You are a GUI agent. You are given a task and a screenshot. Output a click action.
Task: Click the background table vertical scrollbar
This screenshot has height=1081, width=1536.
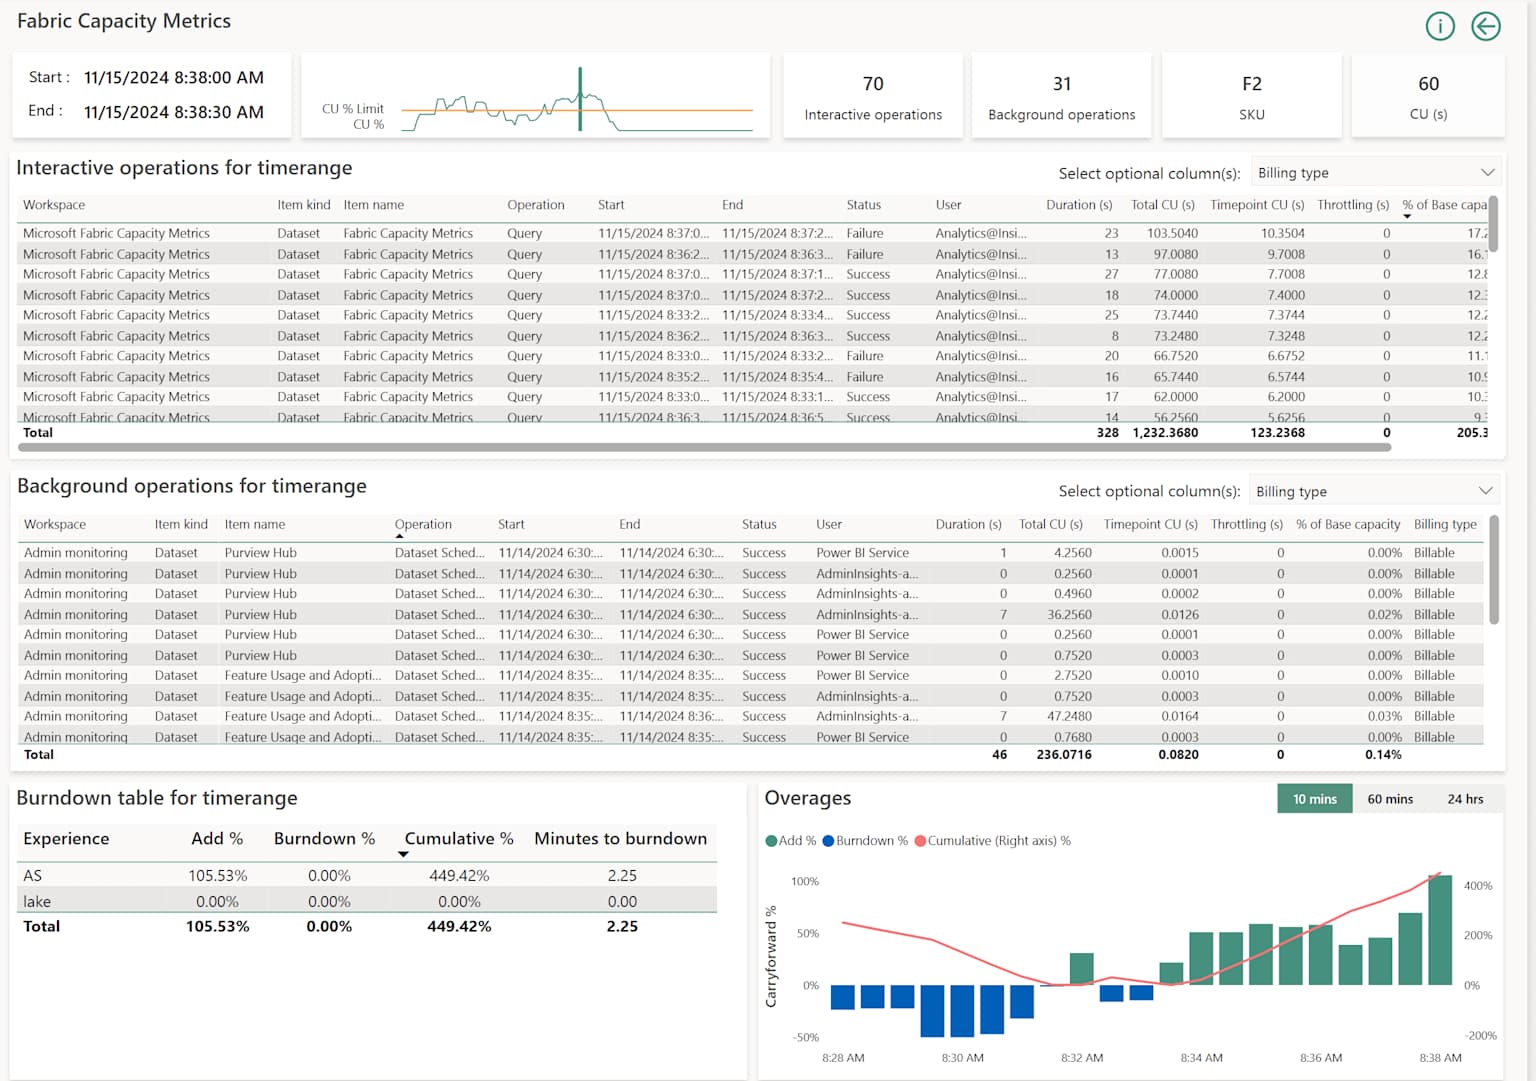[x=1494, y=570]
